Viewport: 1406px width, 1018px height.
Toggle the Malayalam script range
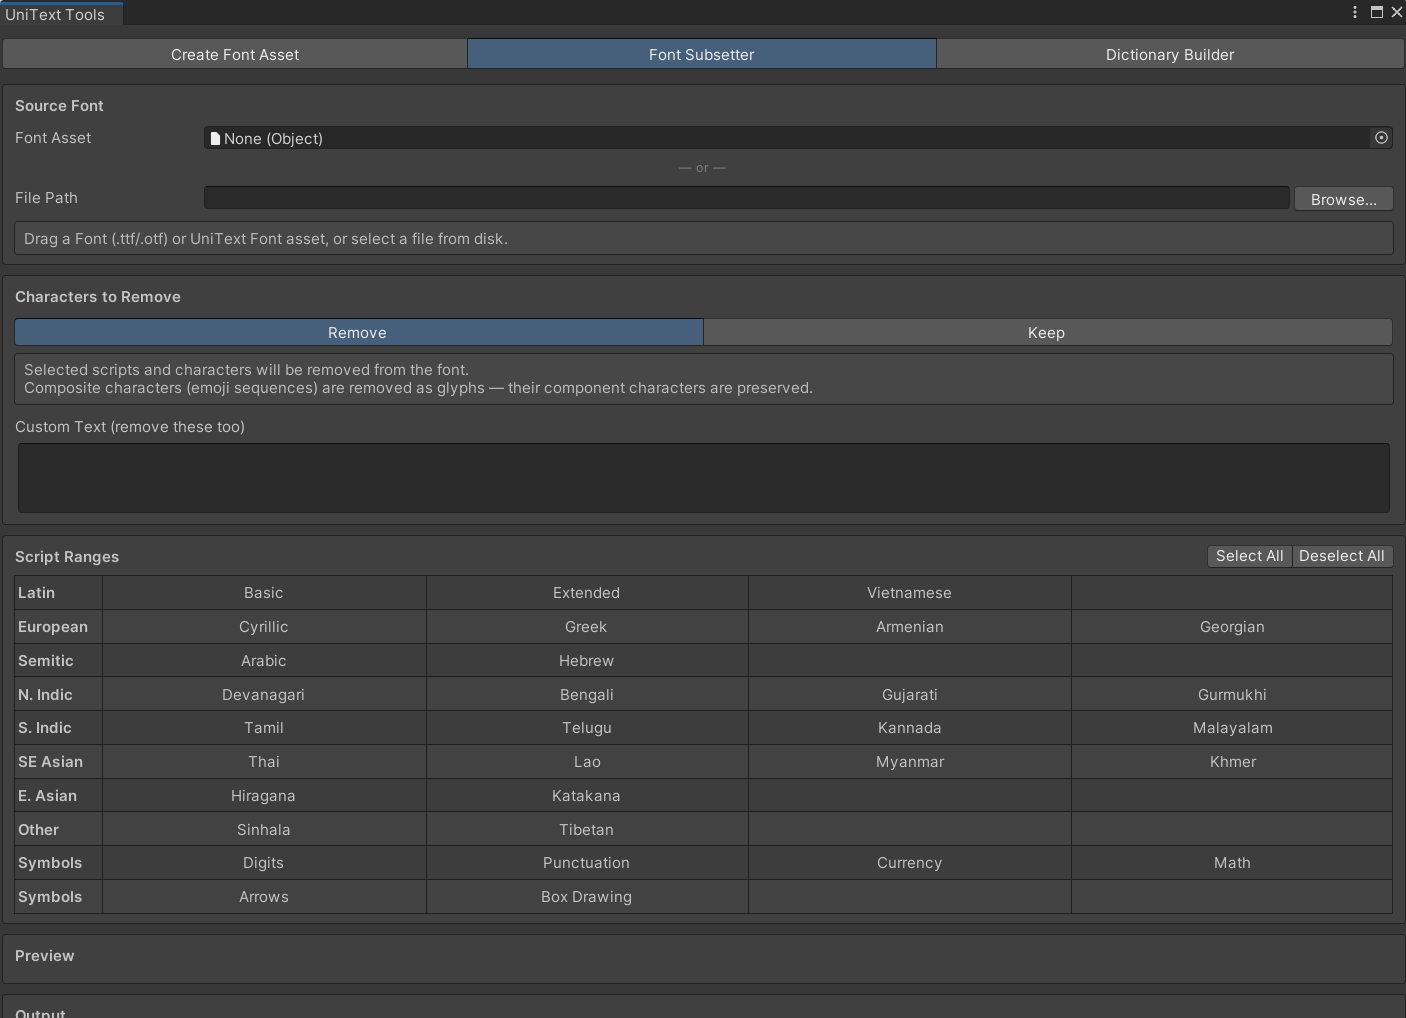(x=1232, y=728)
